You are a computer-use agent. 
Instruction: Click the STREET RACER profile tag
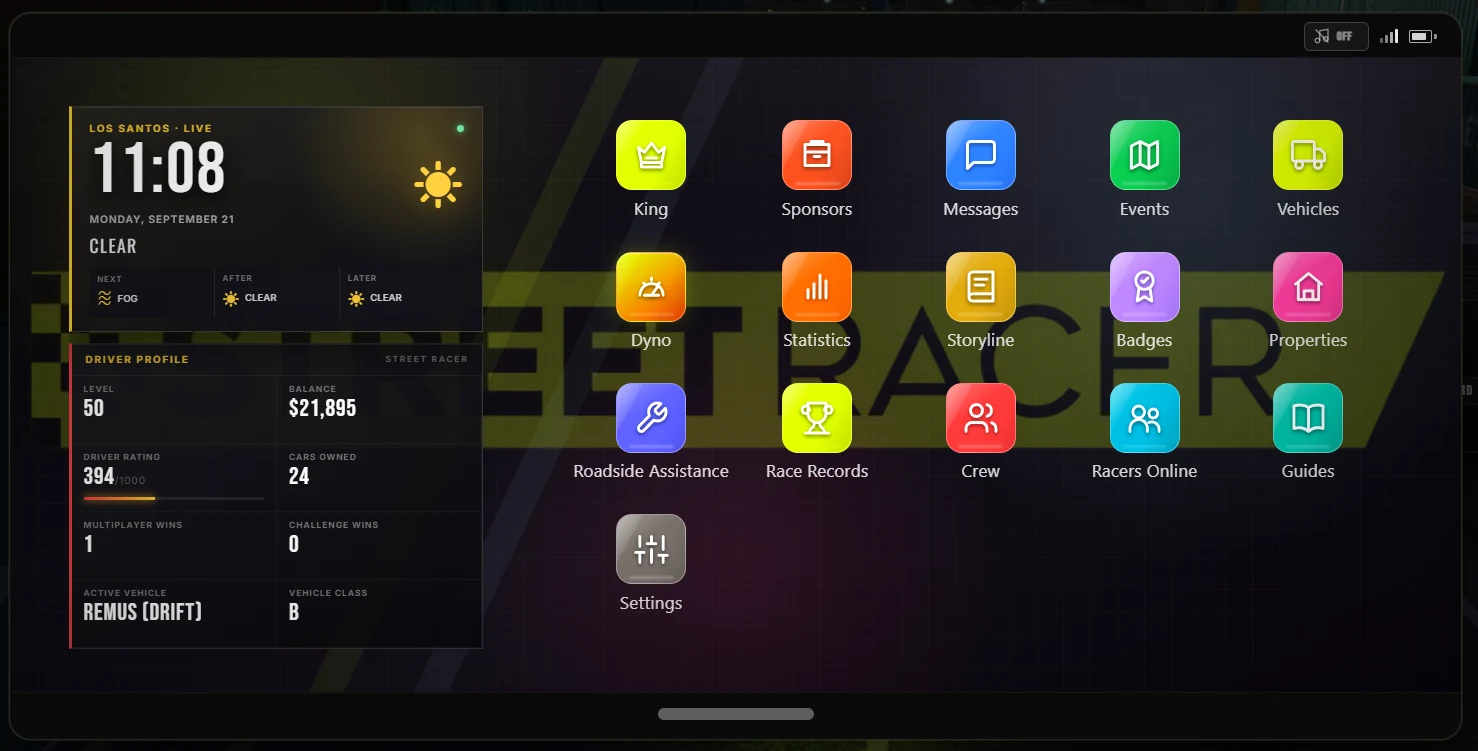(x=427, y=359)
